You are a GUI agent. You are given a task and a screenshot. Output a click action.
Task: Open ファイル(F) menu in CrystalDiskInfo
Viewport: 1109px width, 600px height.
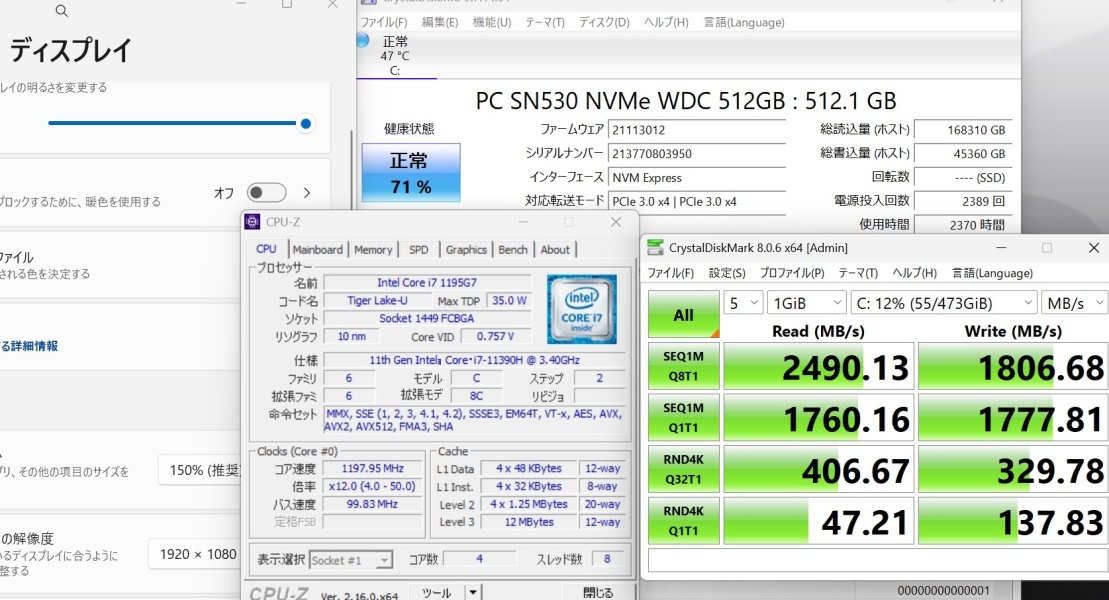pos(384,23)
